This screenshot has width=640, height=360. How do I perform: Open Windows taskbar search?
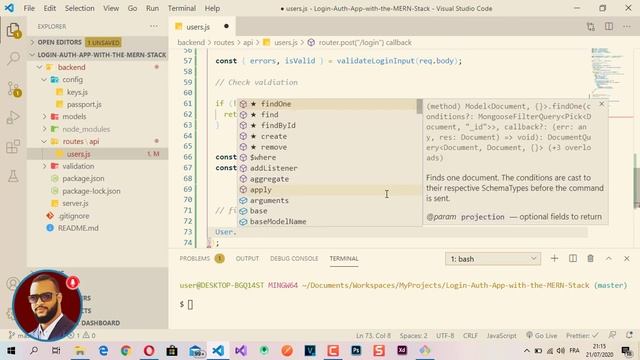tap(34, 351)
